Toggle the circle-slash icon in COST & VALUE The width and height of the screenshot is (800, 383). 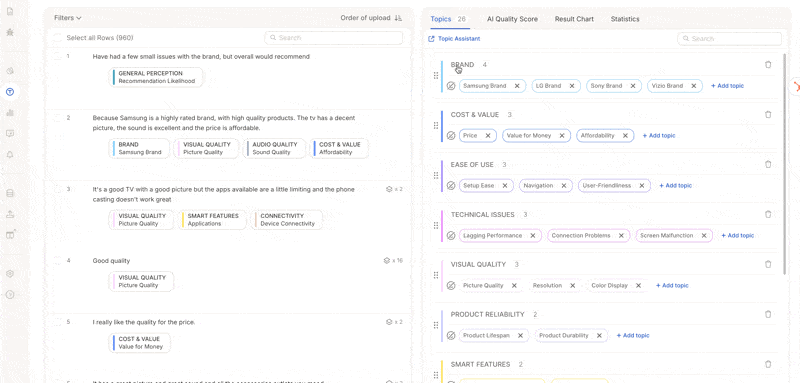pos(451,136)
